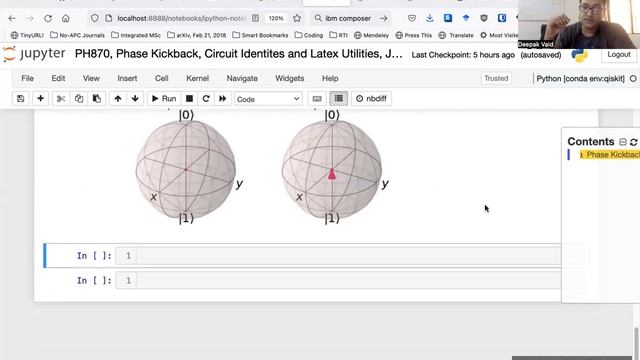Save and checkpoint the notebook
The height and width of the screenshot is (360, 640).
20,99
